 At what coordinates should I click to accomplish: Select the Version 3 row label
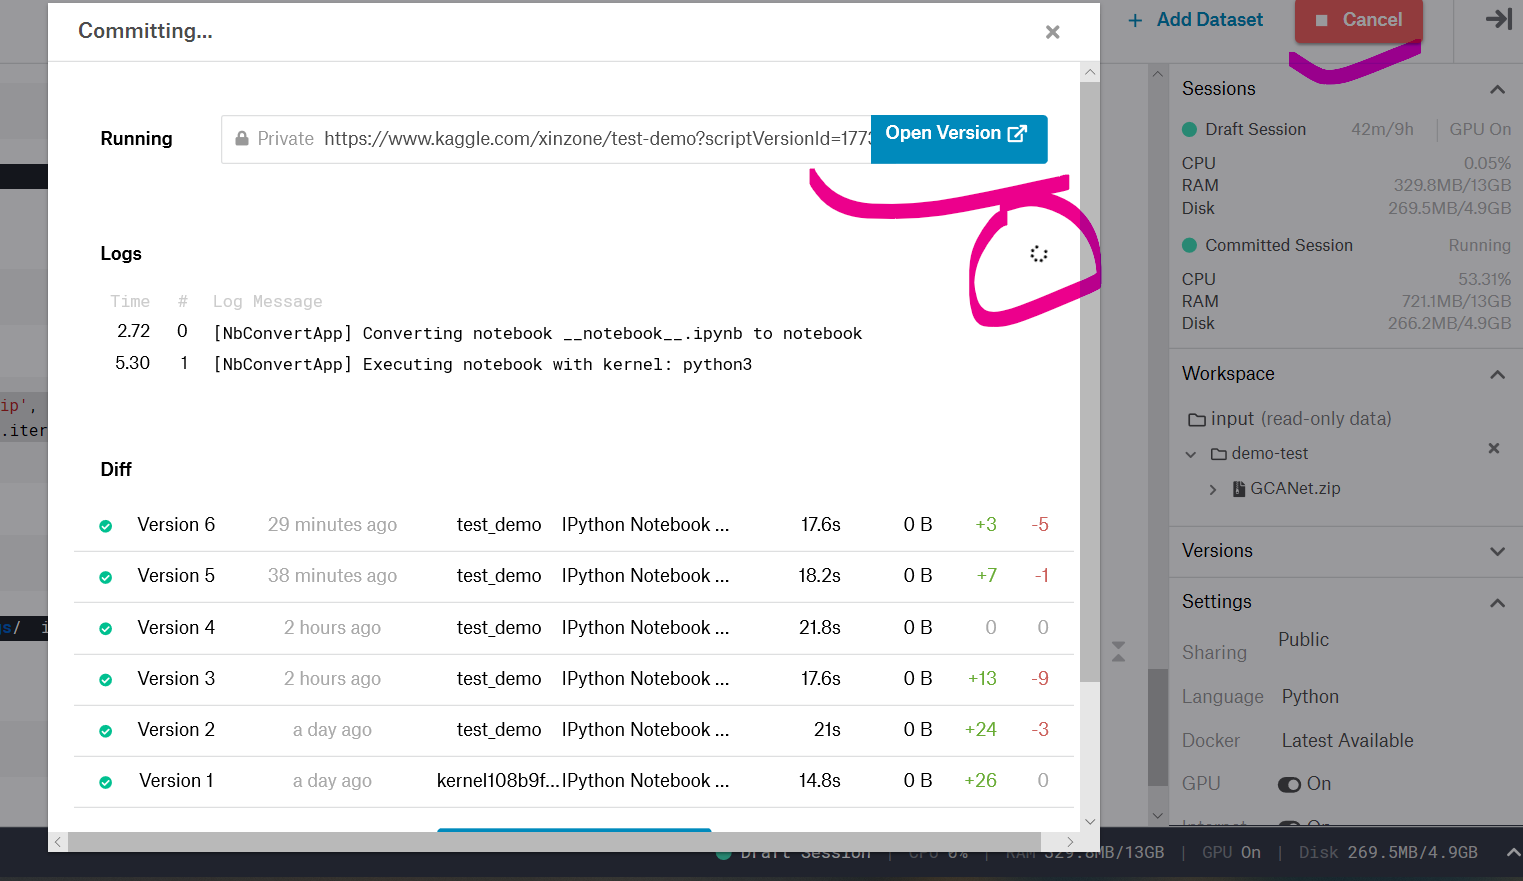pos(176,679)
